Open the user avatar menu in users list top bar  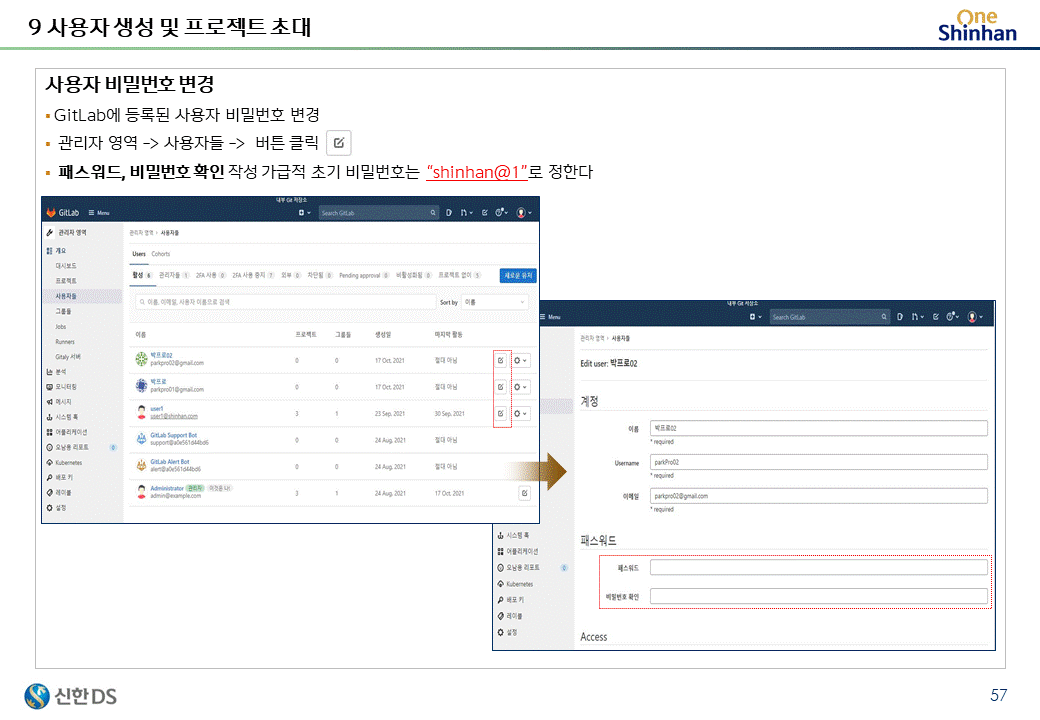[524, 213]
